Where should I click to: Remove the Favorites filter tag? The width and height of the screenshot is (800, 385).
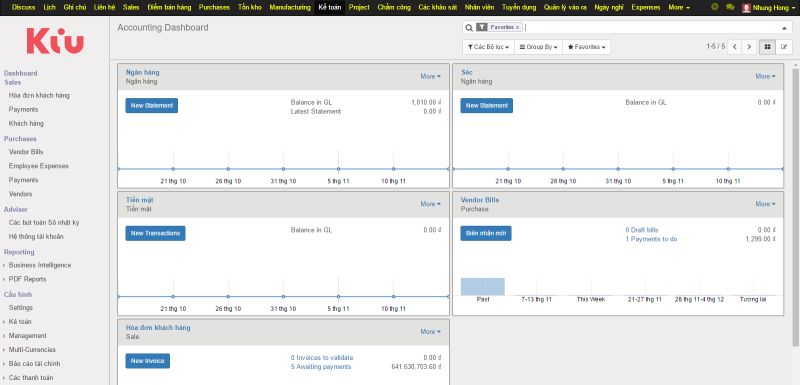pyautogui.click(x=517, y=28)
